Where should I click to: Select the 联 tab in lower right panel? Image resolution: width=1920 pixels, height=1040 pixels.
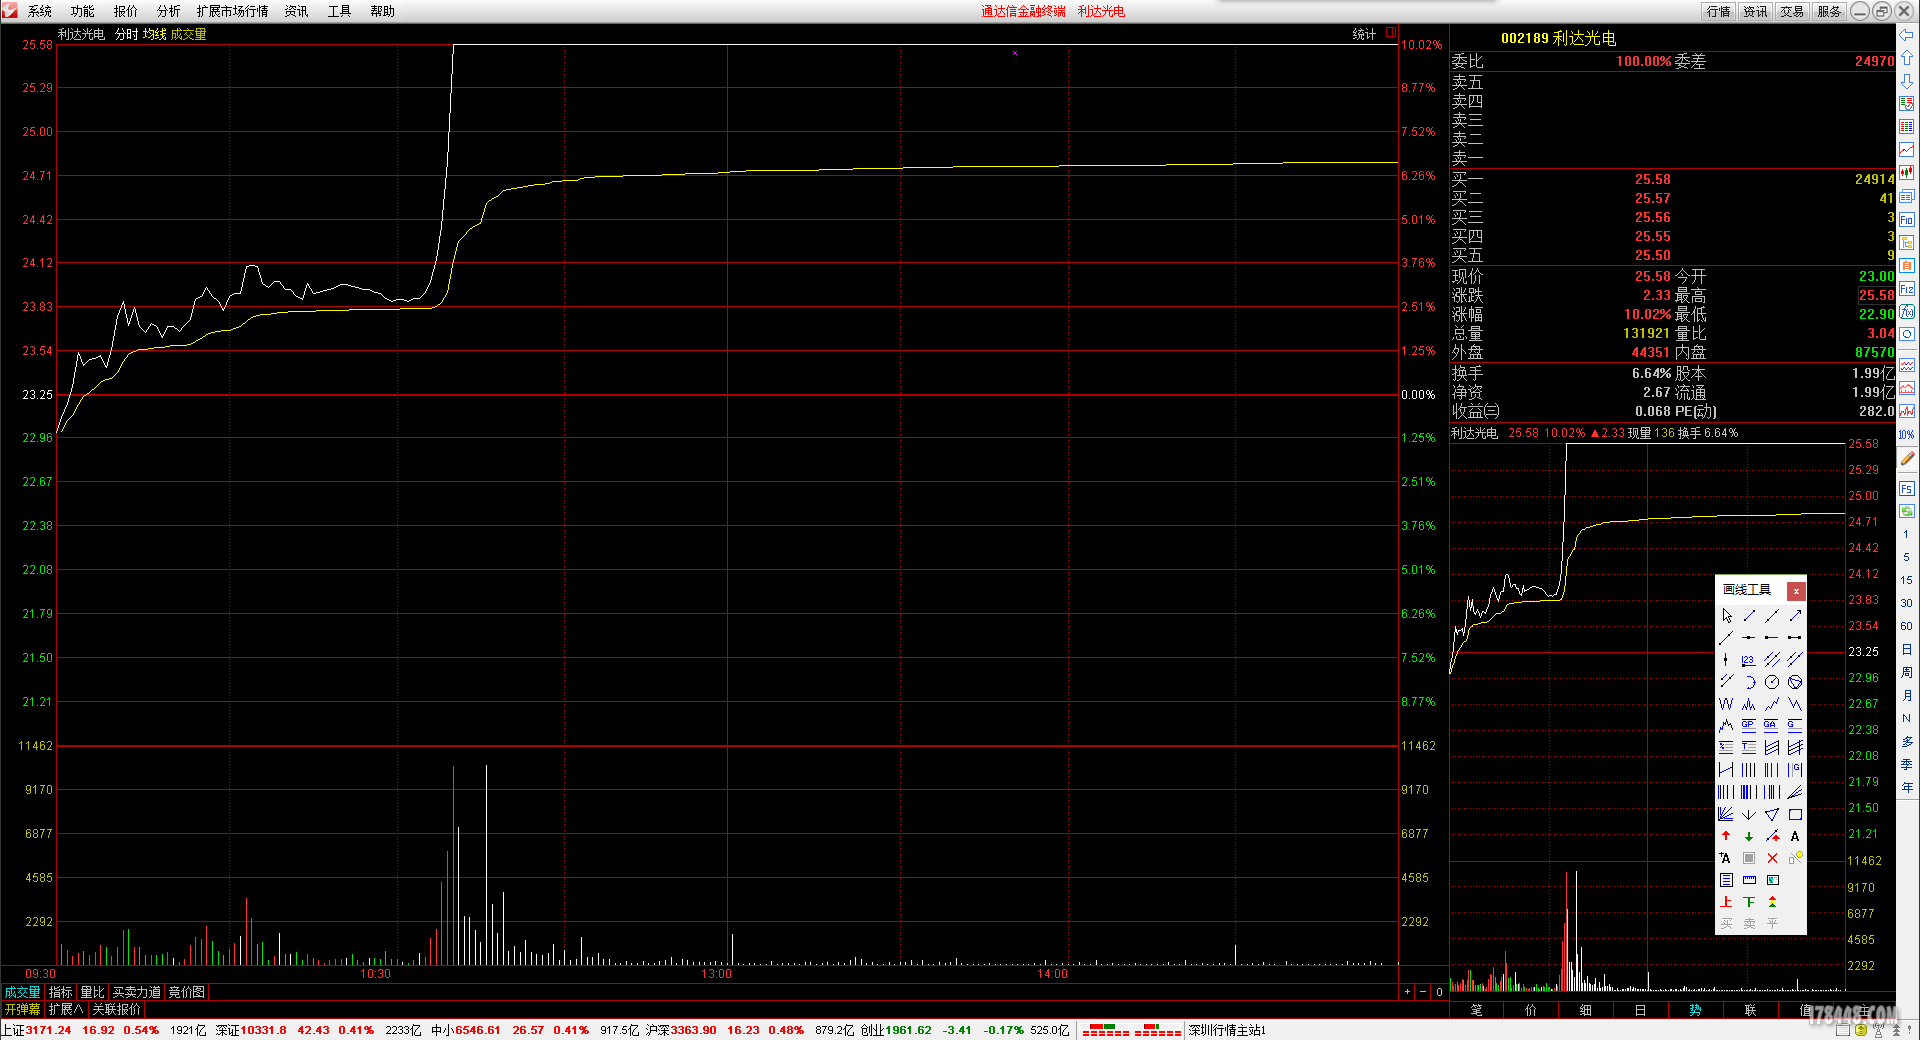pos(1750,1010)
